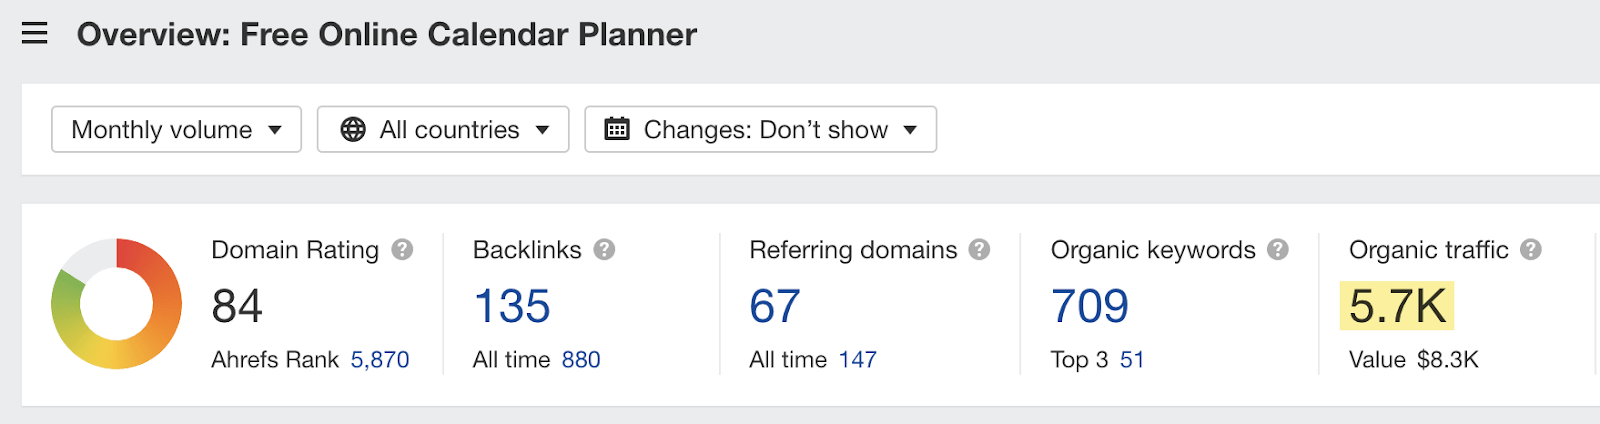Image resolution: width=1600 pixels, height=424 pixels.
Task: Expand the Monthly volume dropdown
Action: coord(176,130)
